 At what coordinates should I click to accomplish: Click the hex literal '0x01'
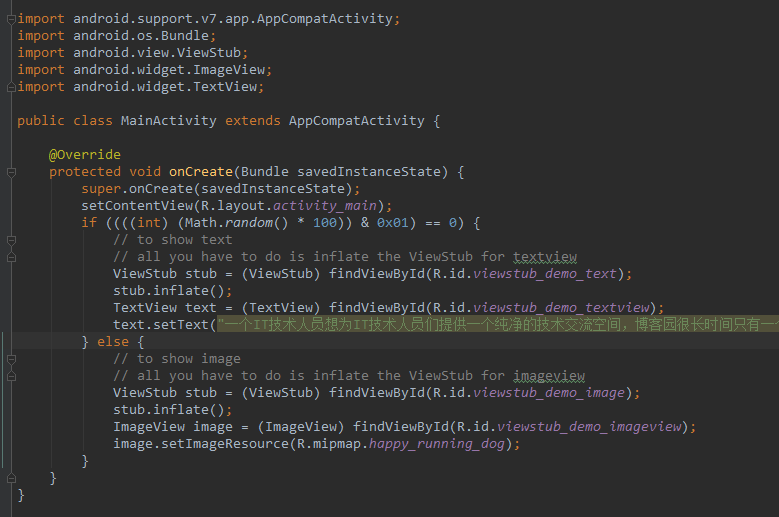(x=392, y=222)
